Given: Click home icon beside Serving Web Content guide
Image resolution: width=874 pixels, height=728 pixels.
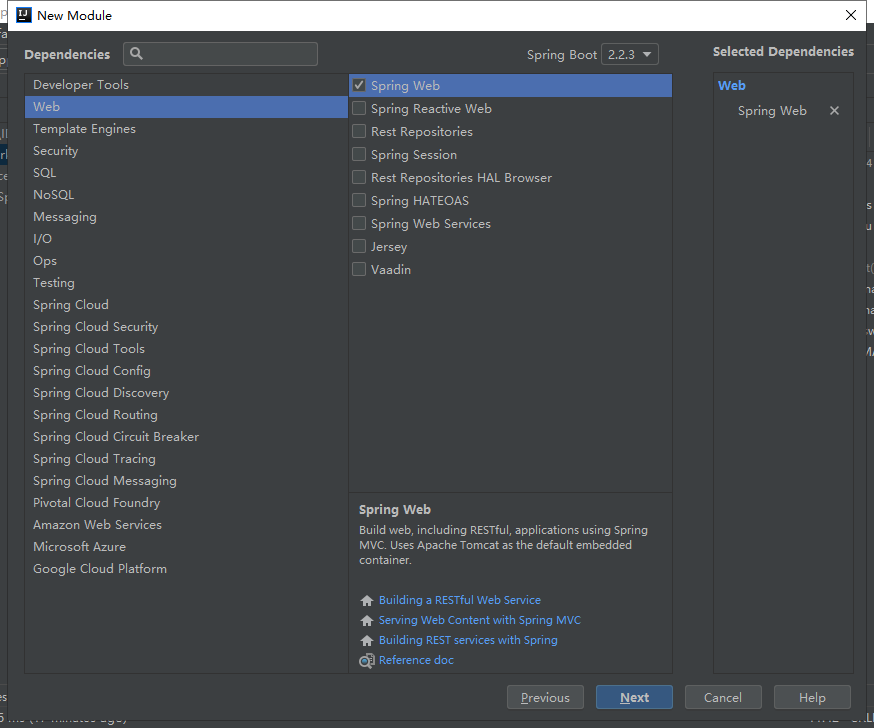Looking at the screenshot, I should tap(367, 621).
